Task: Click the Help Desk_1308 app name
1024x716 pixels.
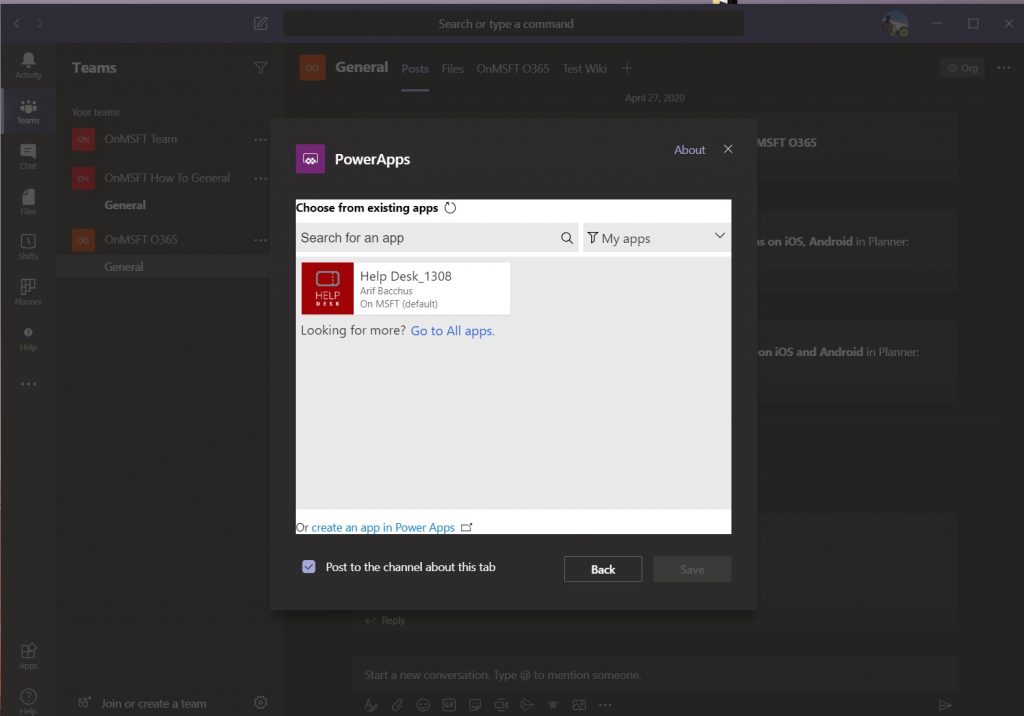Action: click(x=406, y=276)
